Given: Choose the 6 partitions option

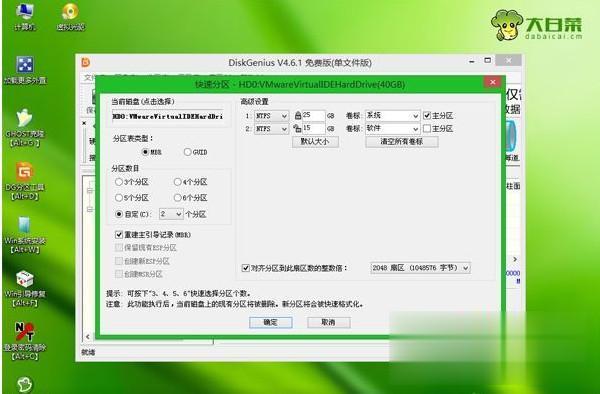Looking at the screenshot, I should click(x=177, y=198).
